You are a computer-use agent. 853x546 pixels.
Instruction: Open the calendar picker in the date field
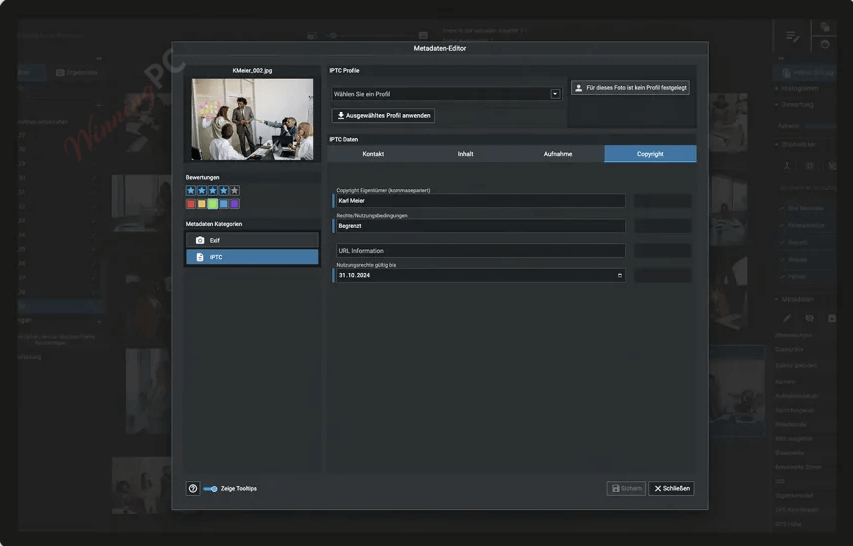point(620,276)
